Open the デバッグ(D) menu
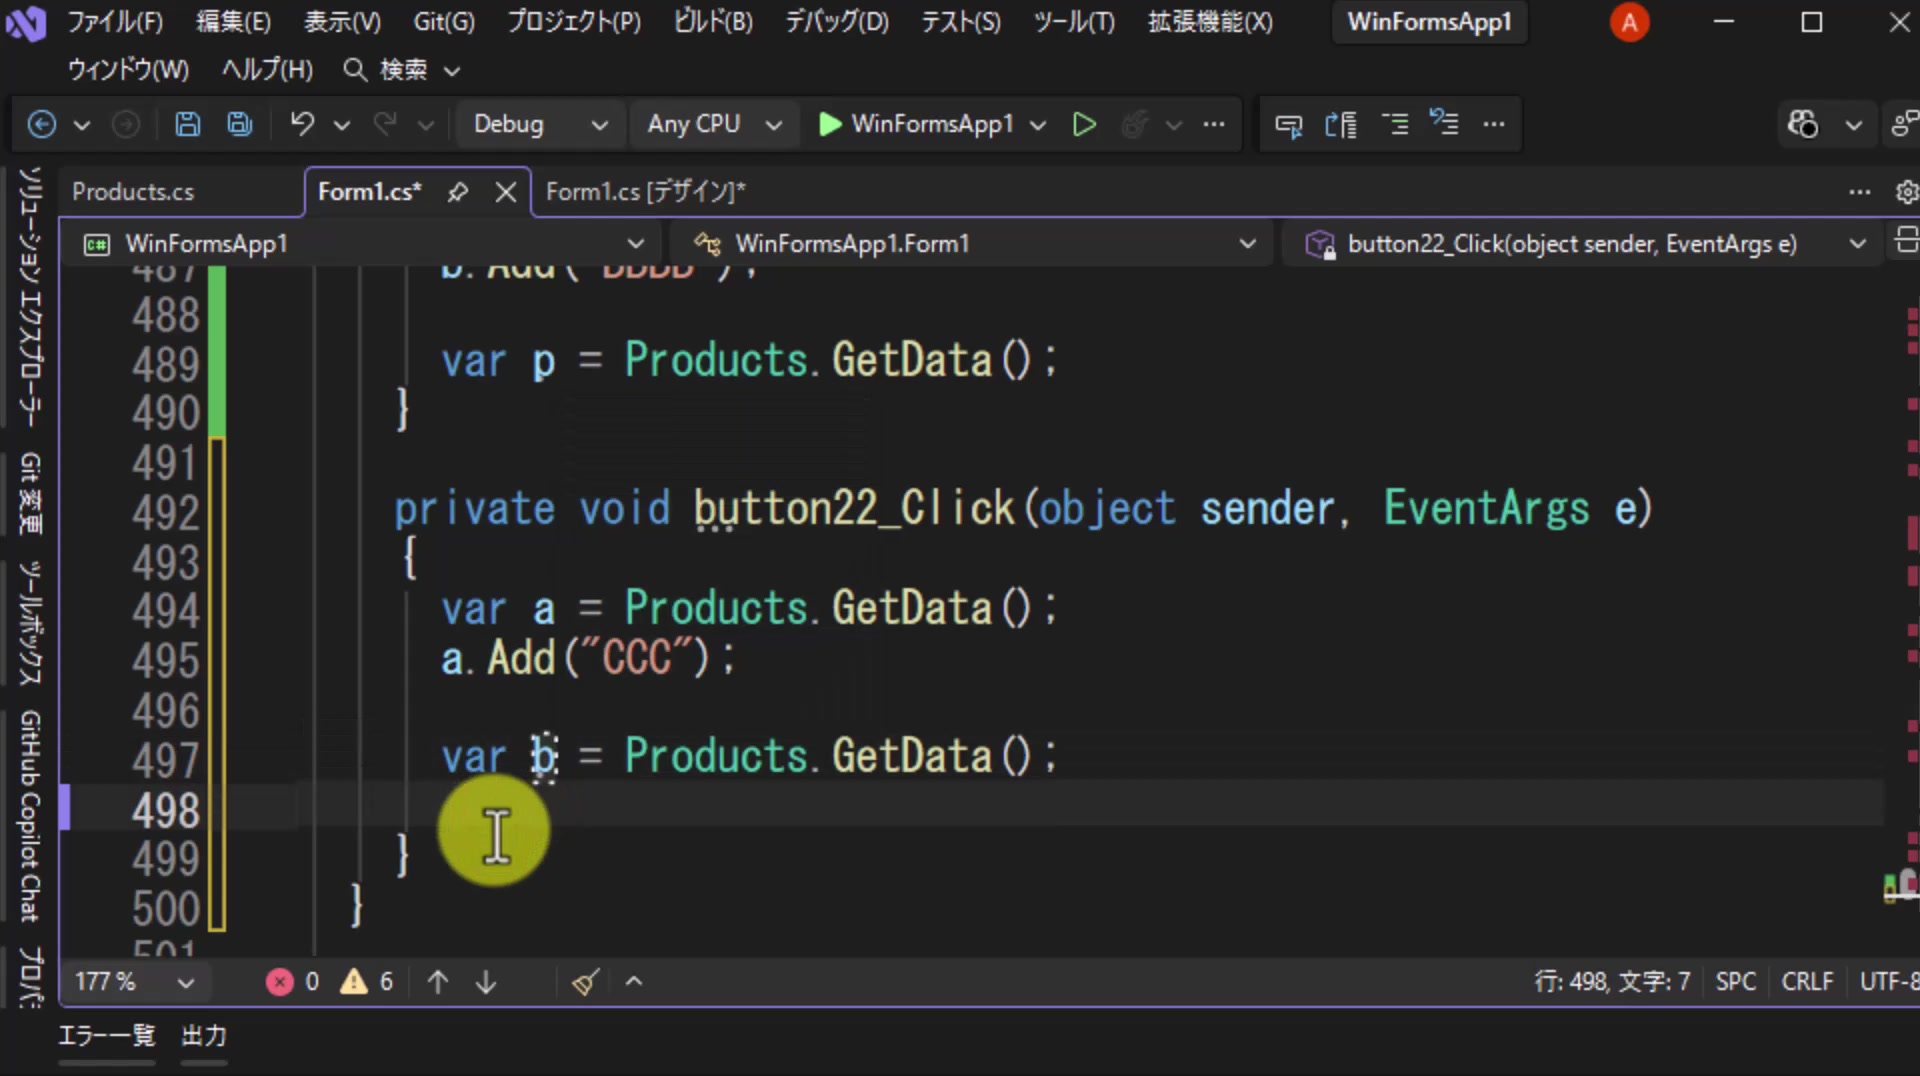Image resolution: width=1920 pixels, height=1076 pixels. coord(836,22)
